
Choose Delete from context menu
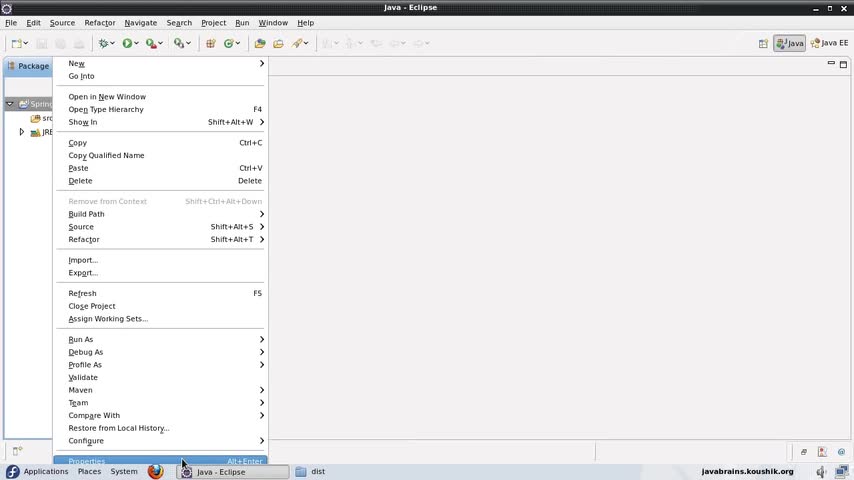pyautogui.click(x=160, y=181)
